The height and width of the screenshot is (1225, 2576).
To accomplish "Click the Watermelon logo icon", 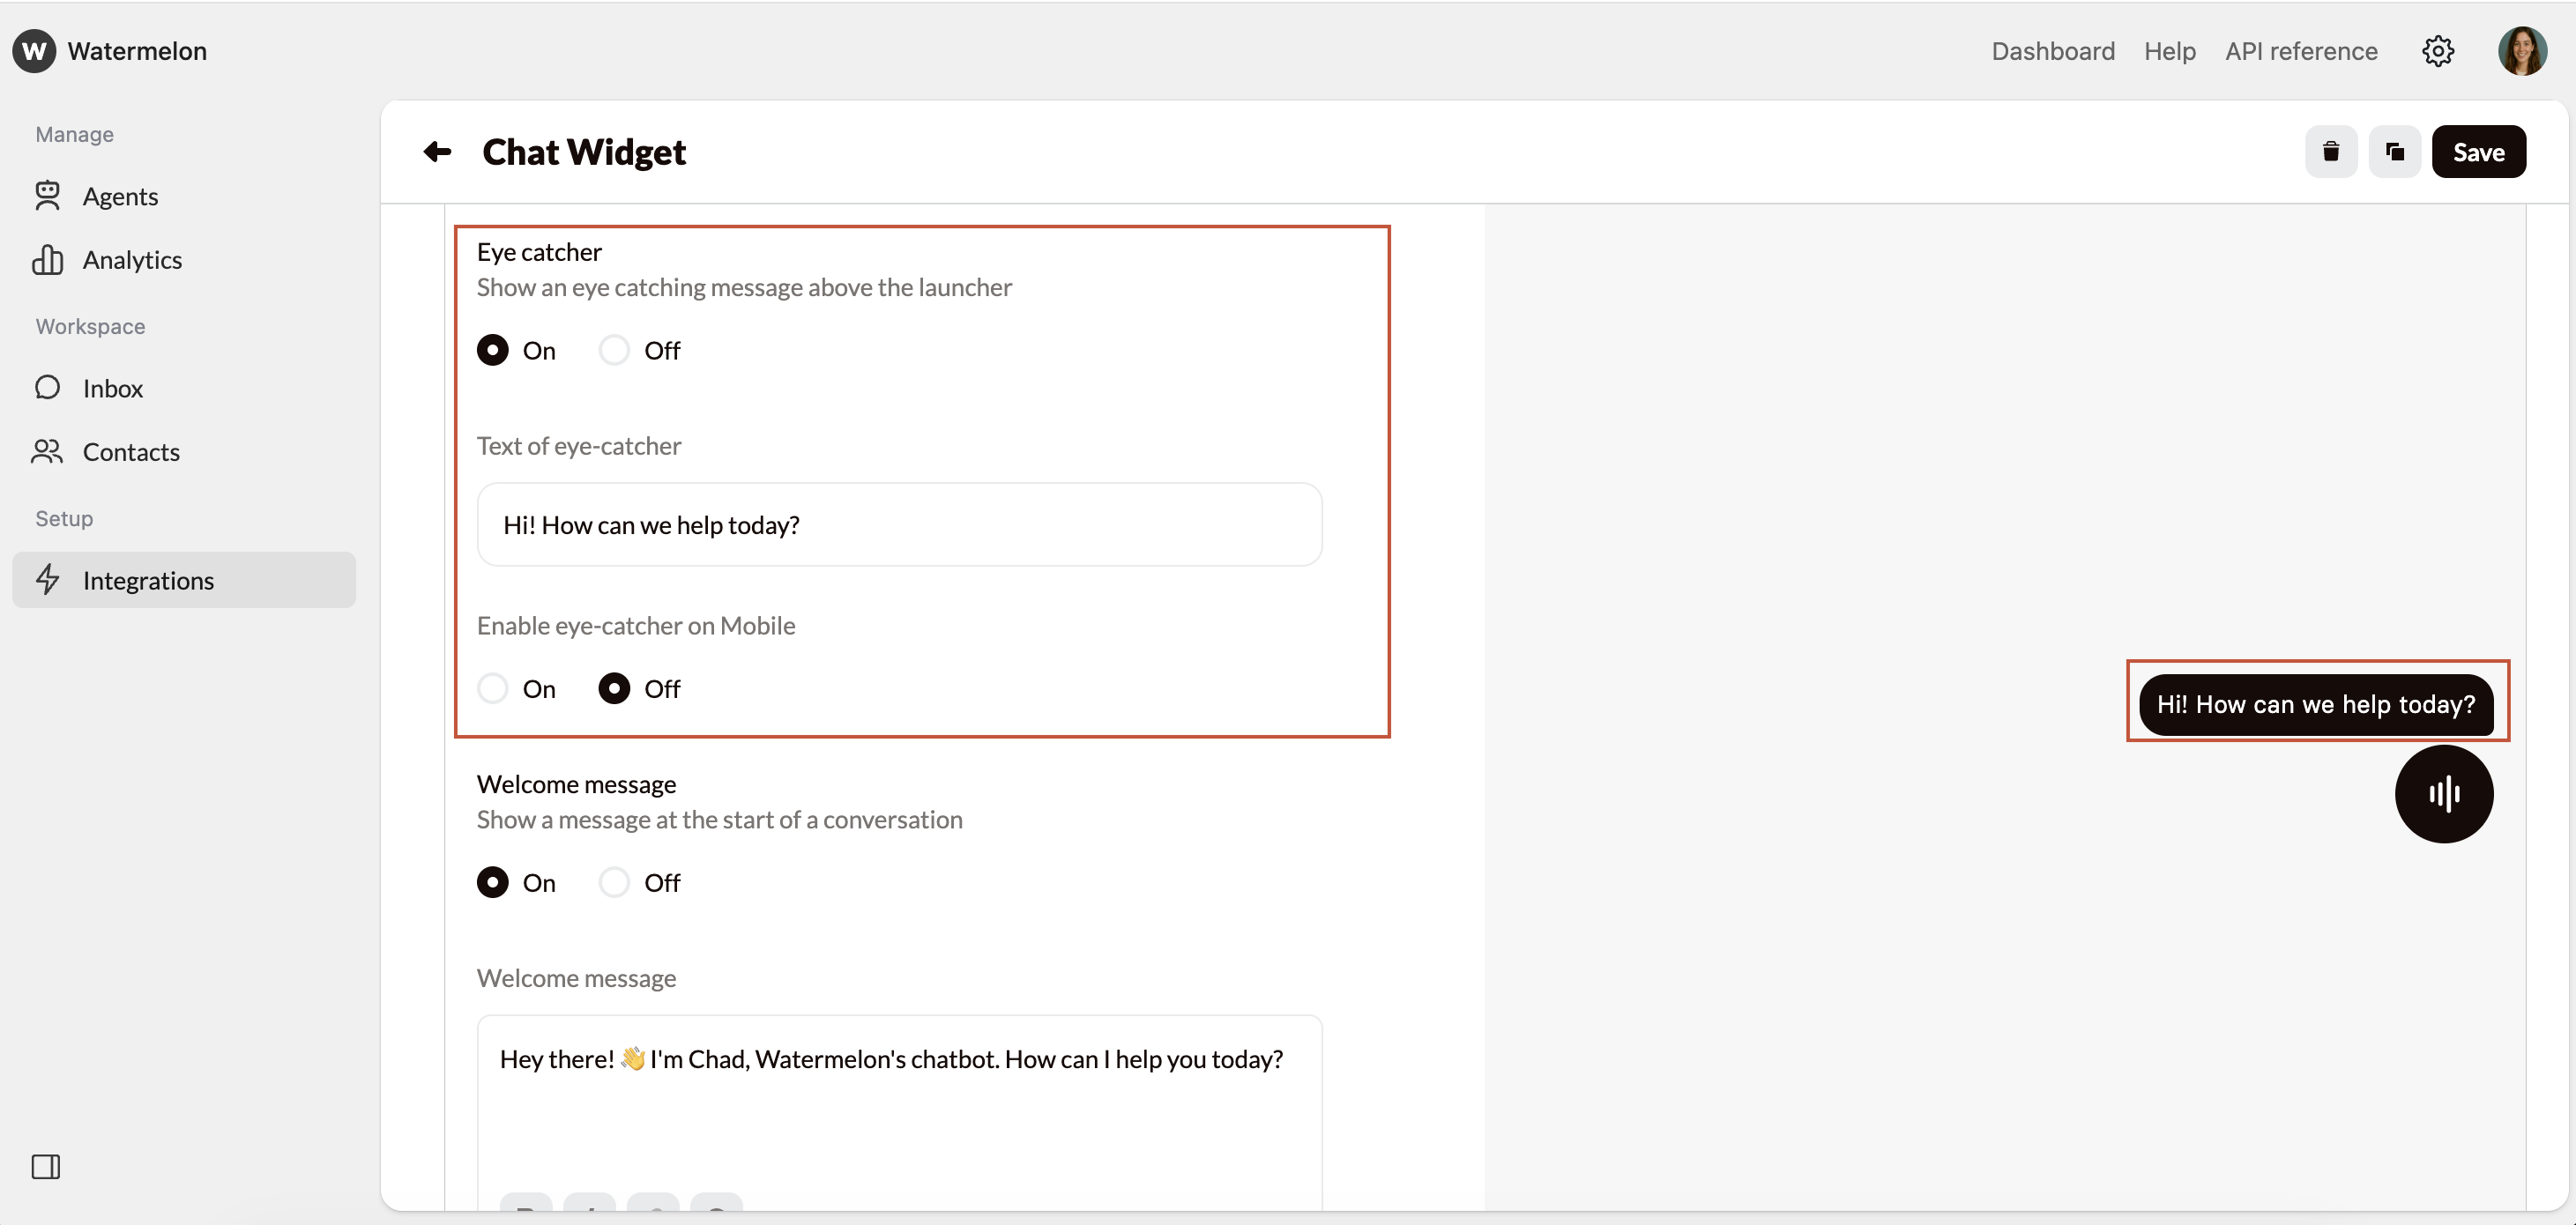I will point(34,51).
